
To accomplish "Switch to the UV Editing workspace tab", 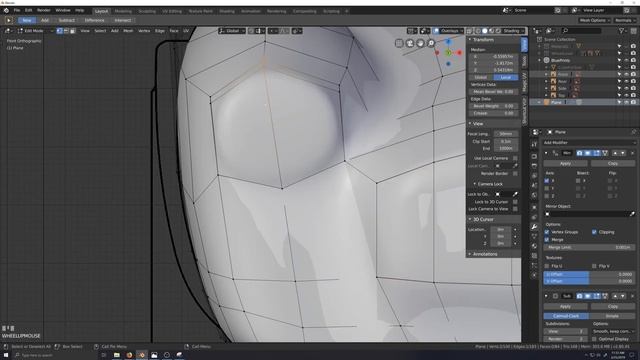I will click(x=172, y=11).
